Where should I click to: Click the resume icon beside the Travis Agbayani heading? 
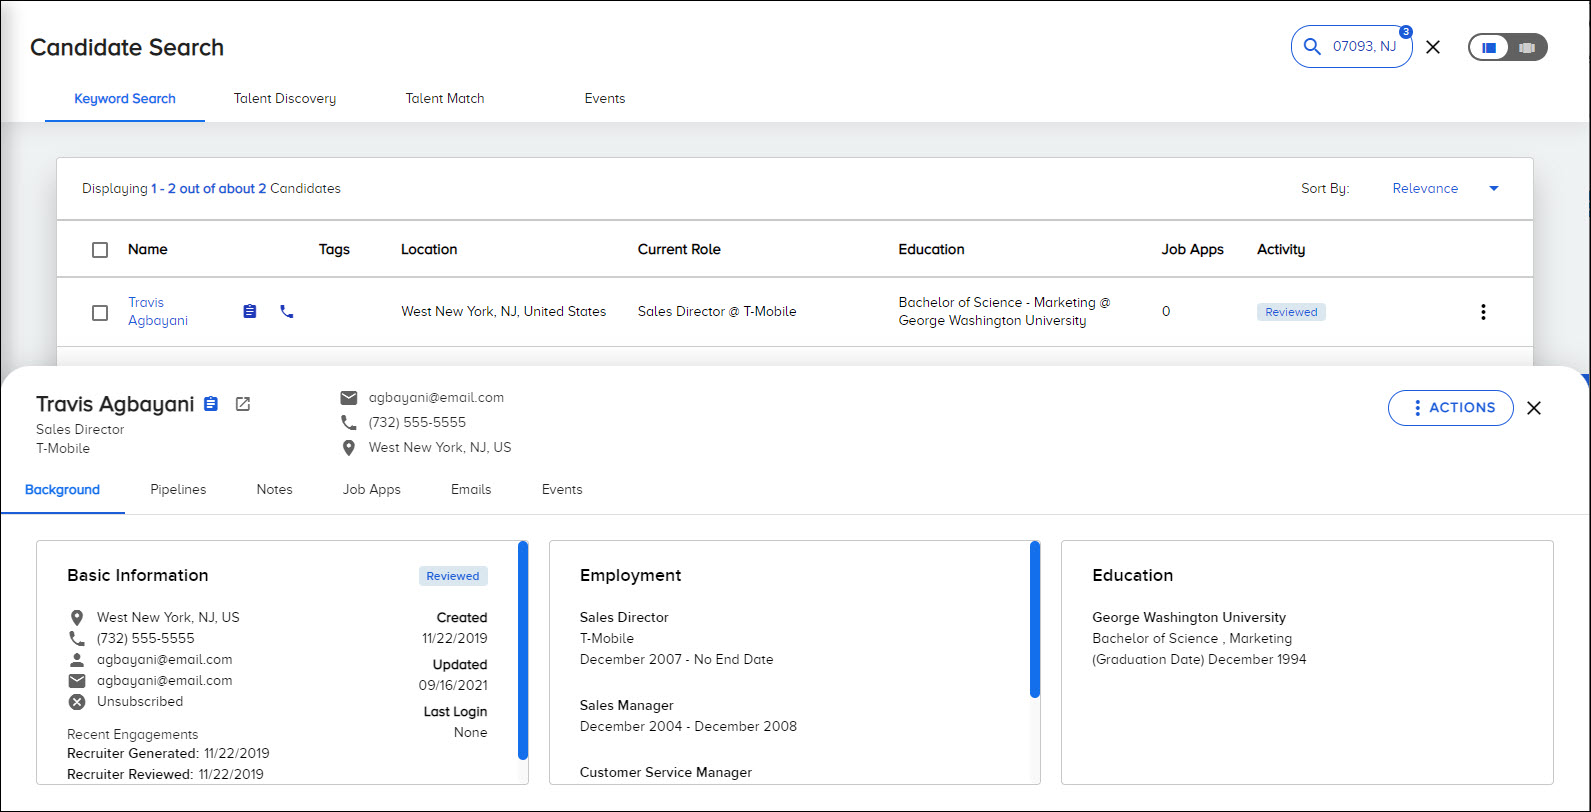(211, 404)
